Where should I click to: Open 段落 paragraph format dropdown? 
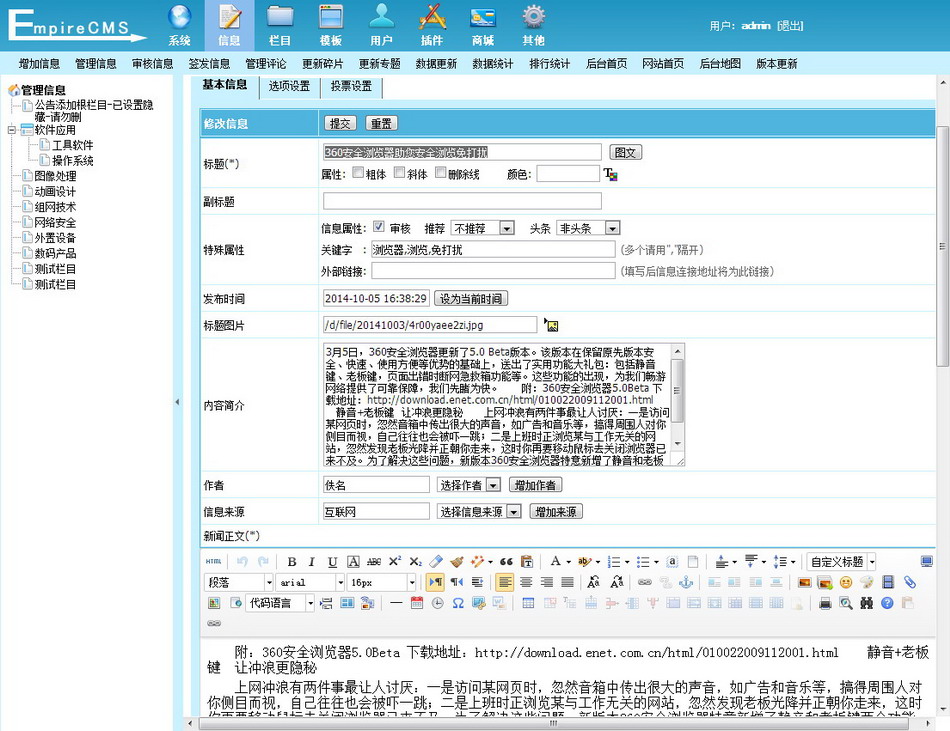coord(239,582)
